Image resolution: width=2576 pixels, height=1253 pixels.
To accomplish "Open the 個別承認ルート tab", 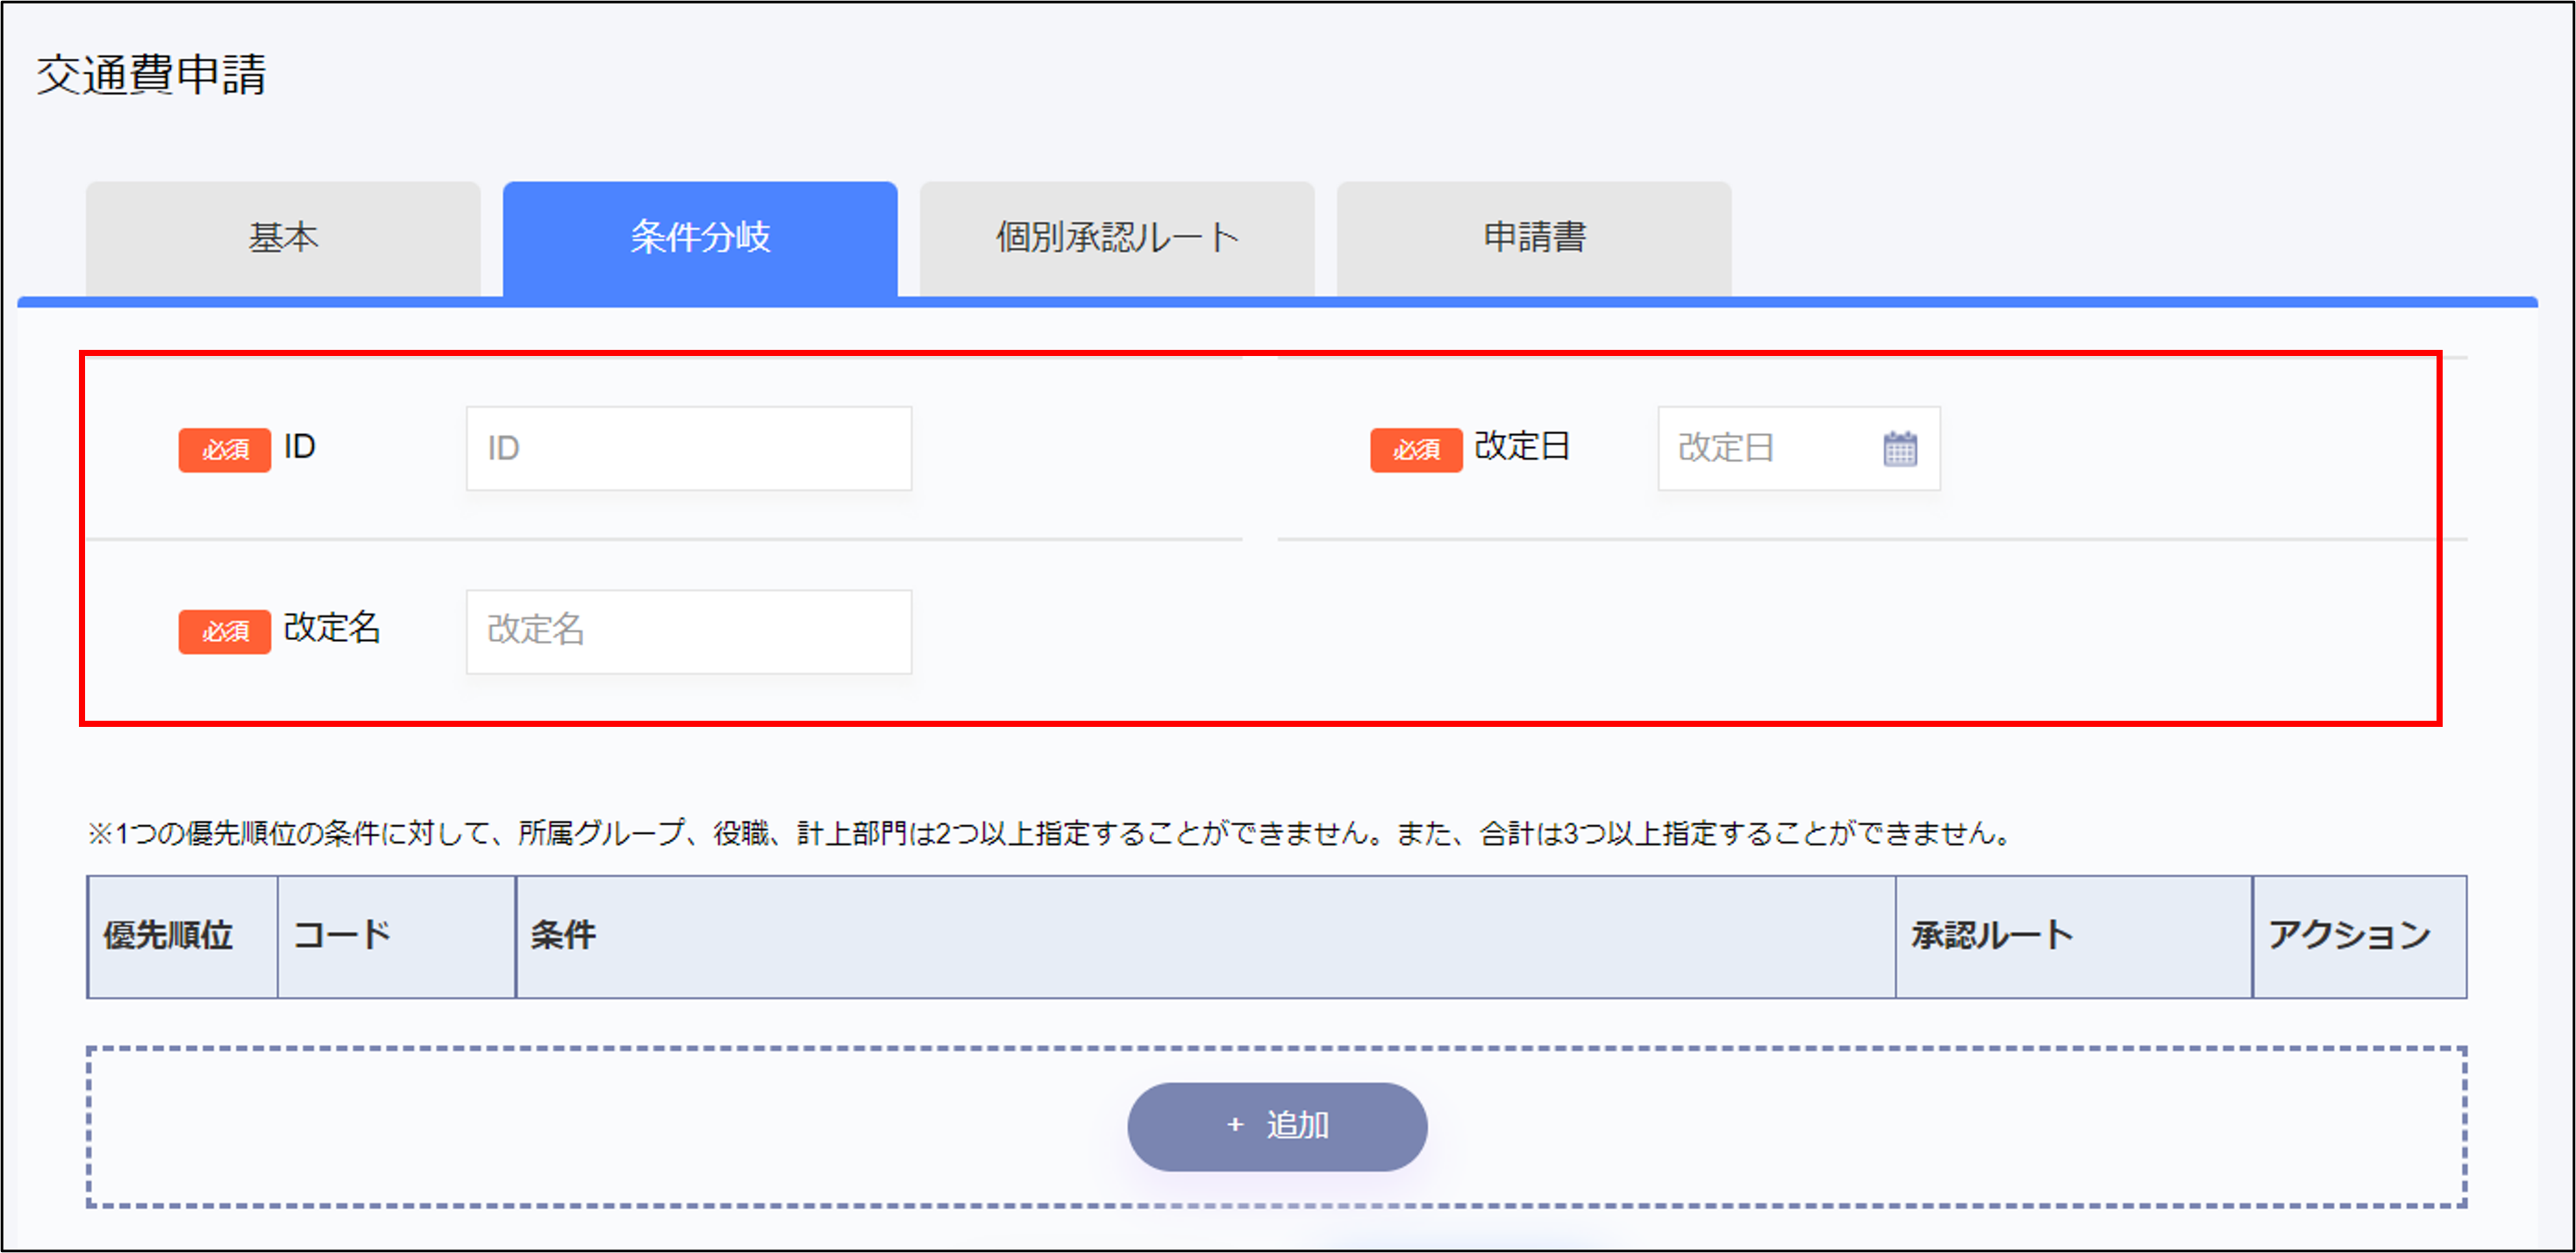I will 1116,238.
